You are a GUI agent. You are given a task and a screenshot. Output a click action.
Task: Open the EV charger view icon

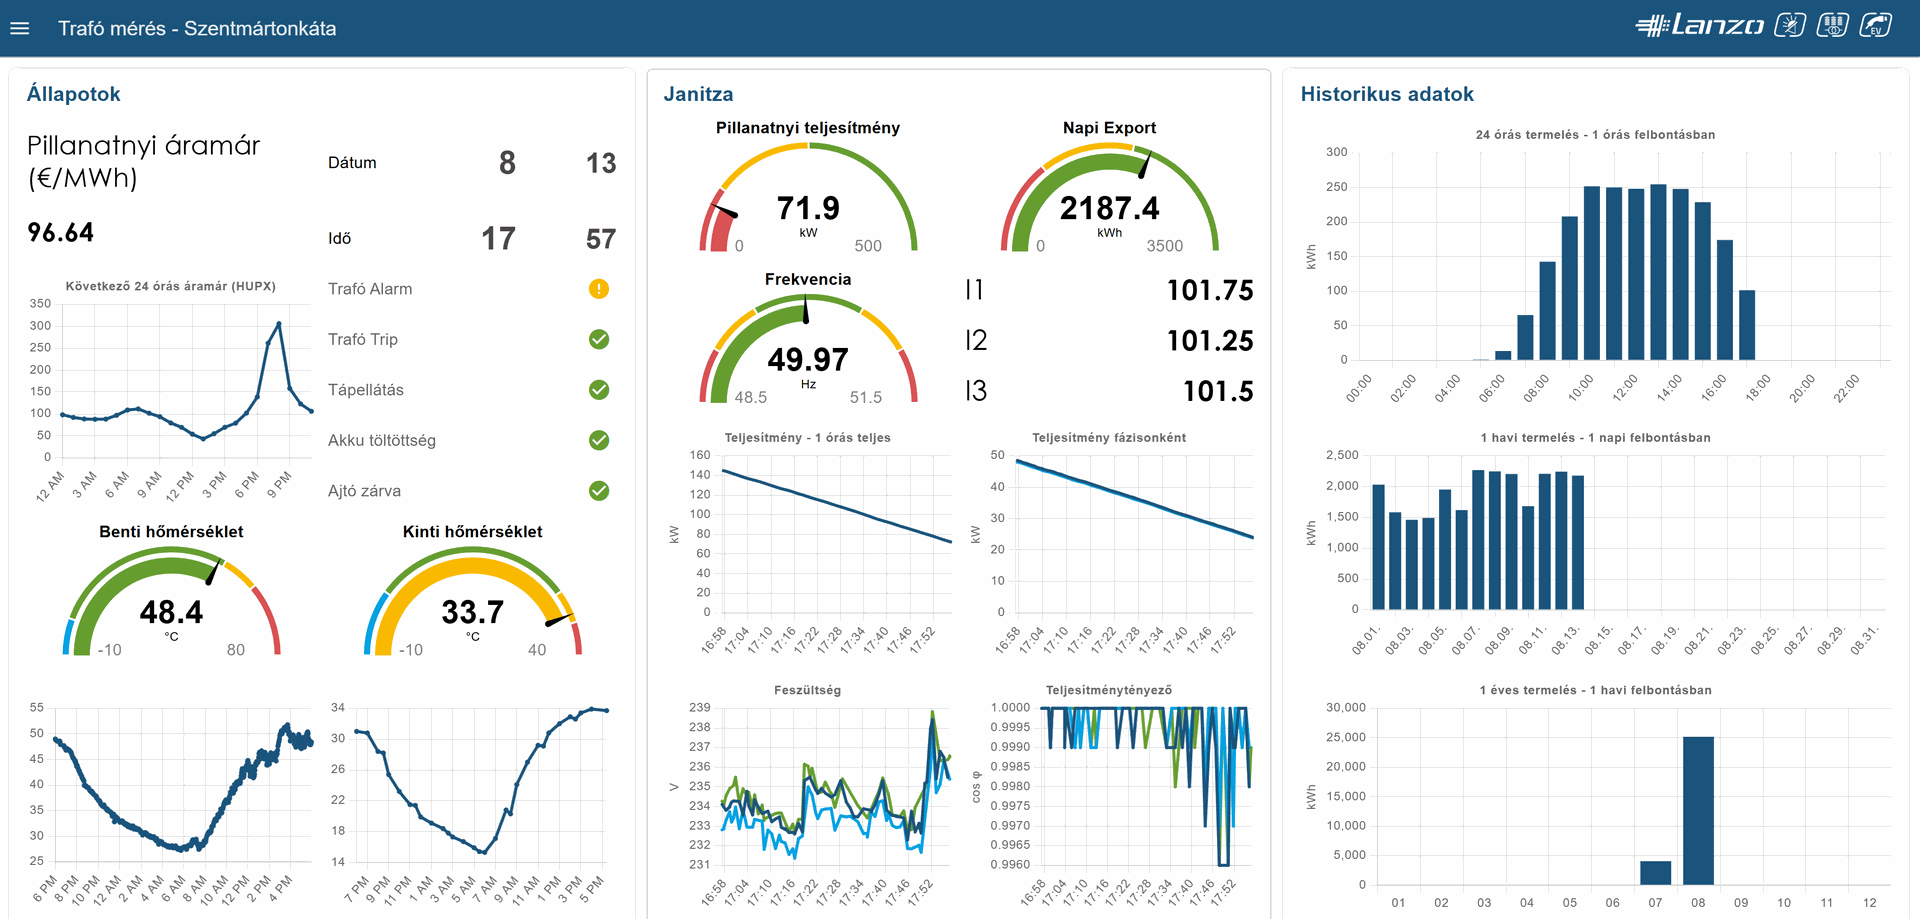(x=1878, y=25)
